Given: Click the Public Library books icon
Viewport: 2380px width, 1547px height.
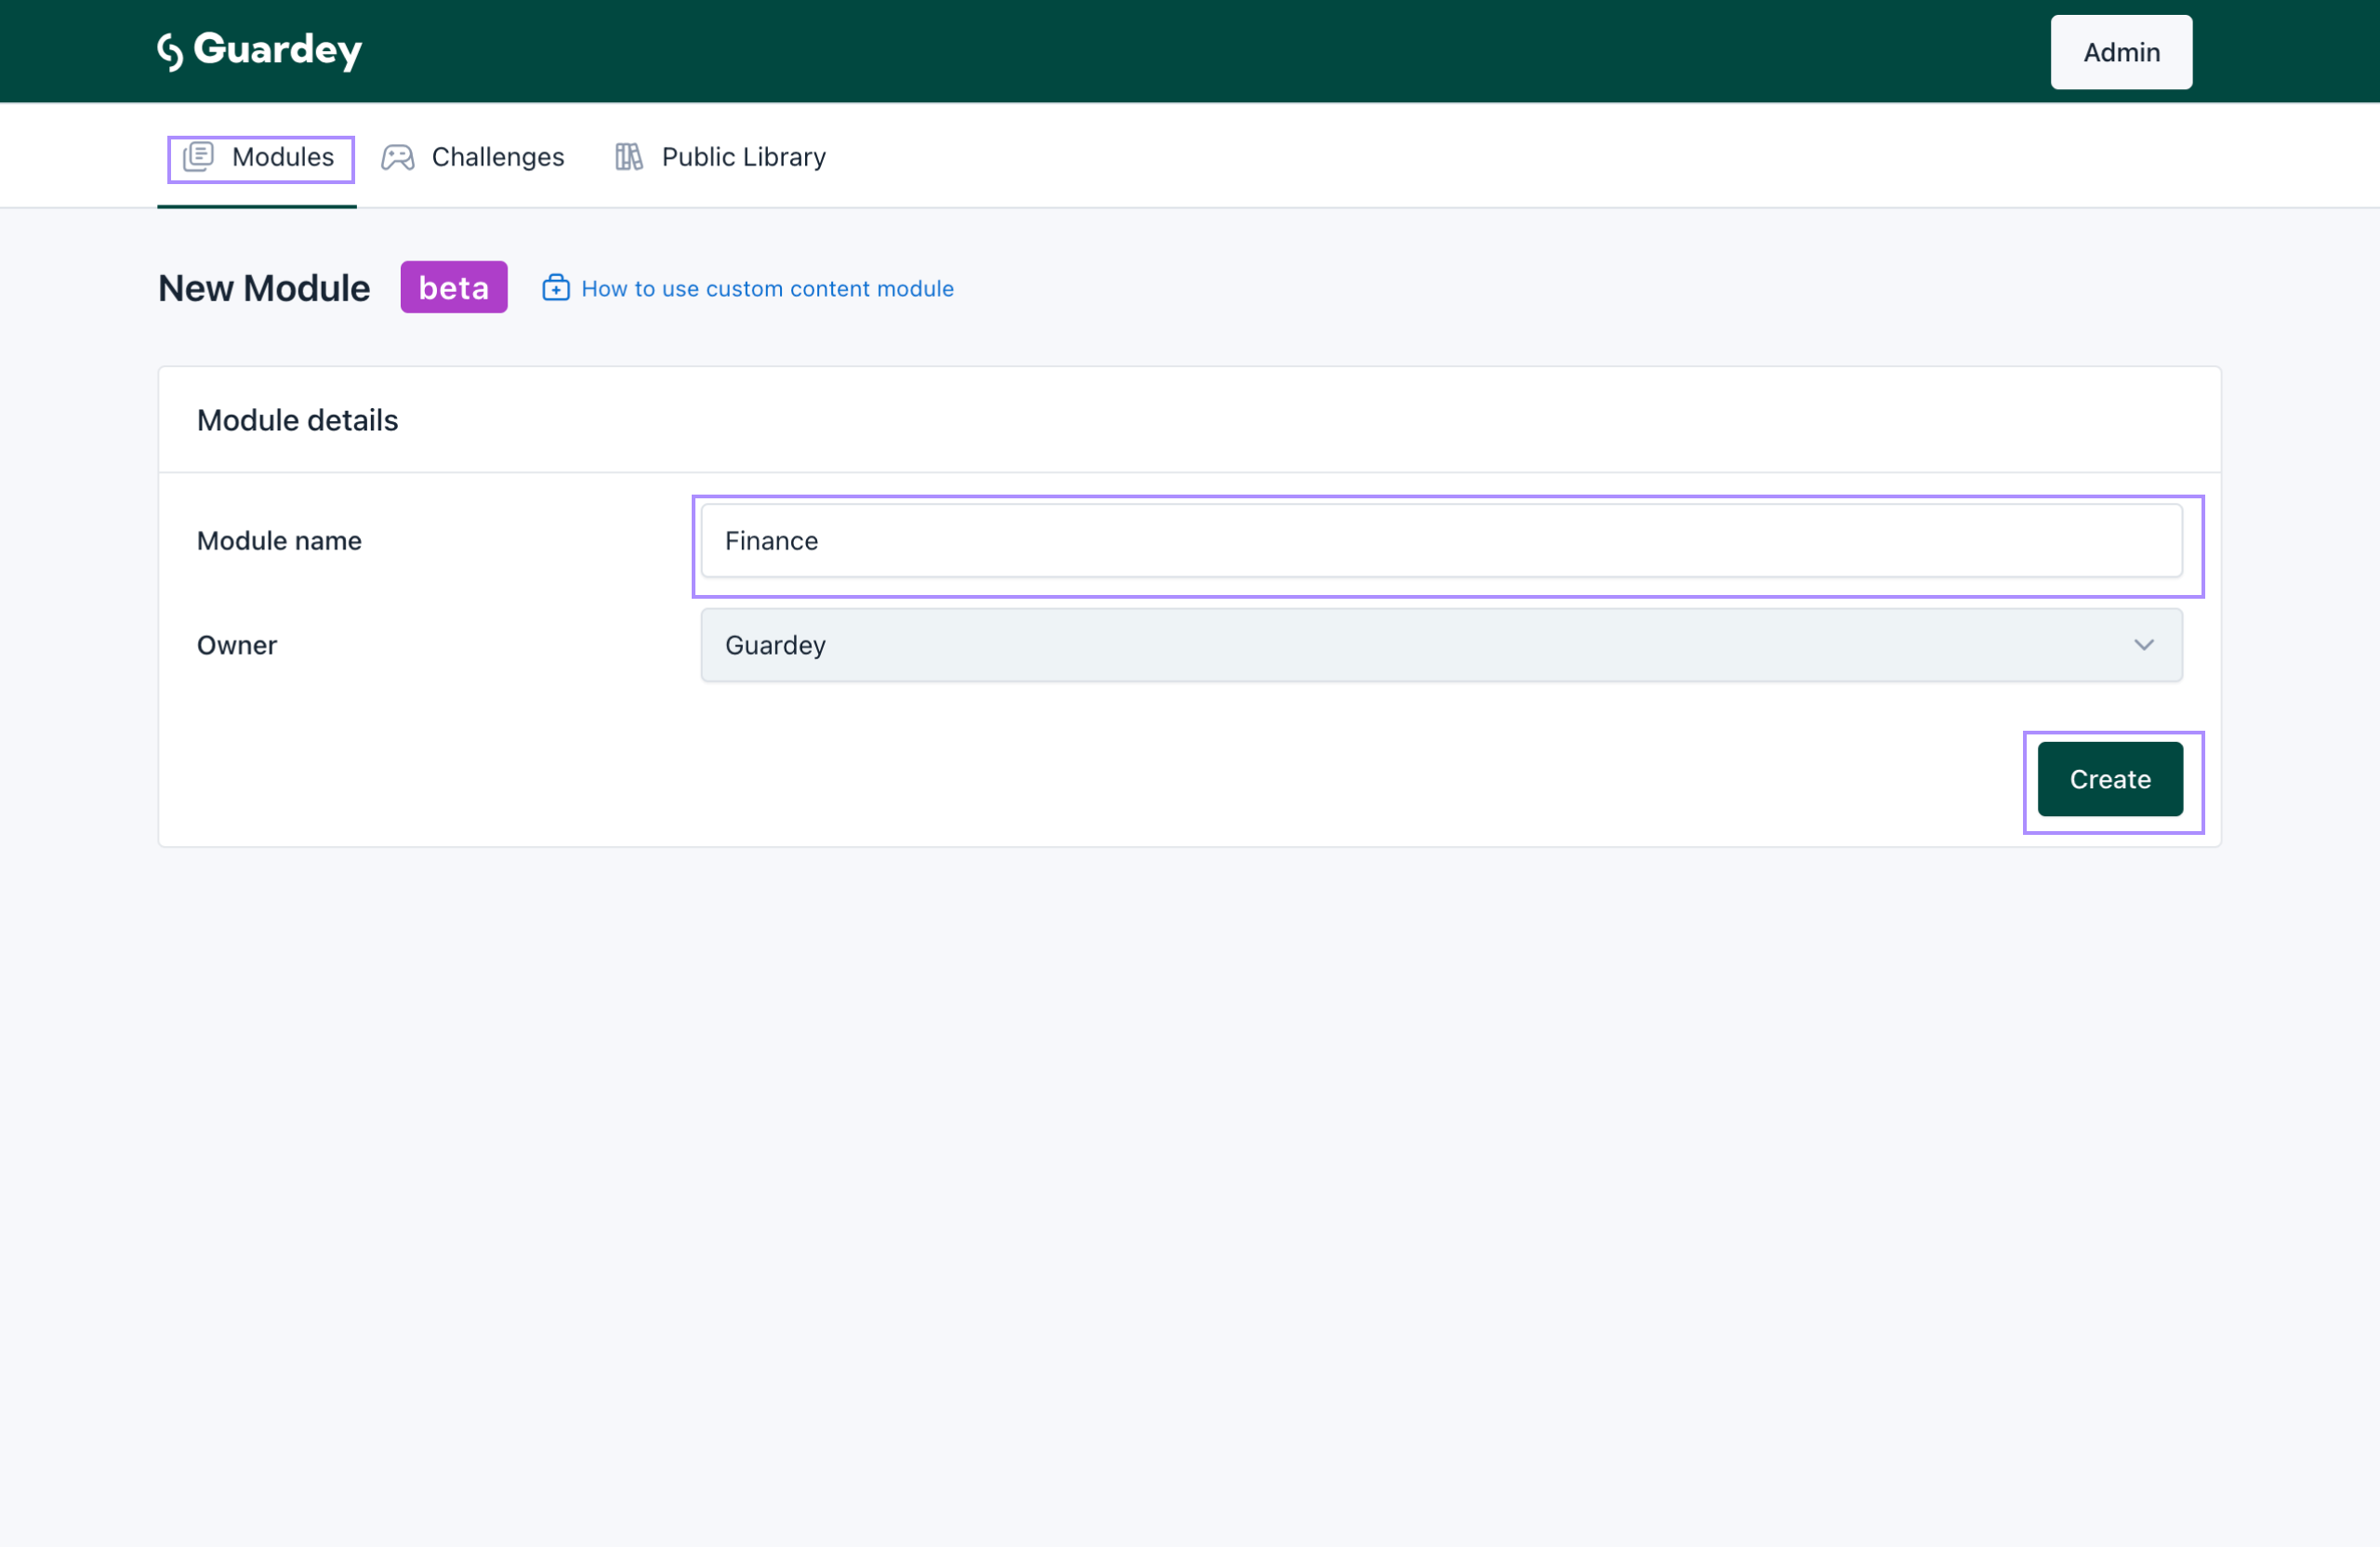Looking at the screenshot, I should (628, 157).
